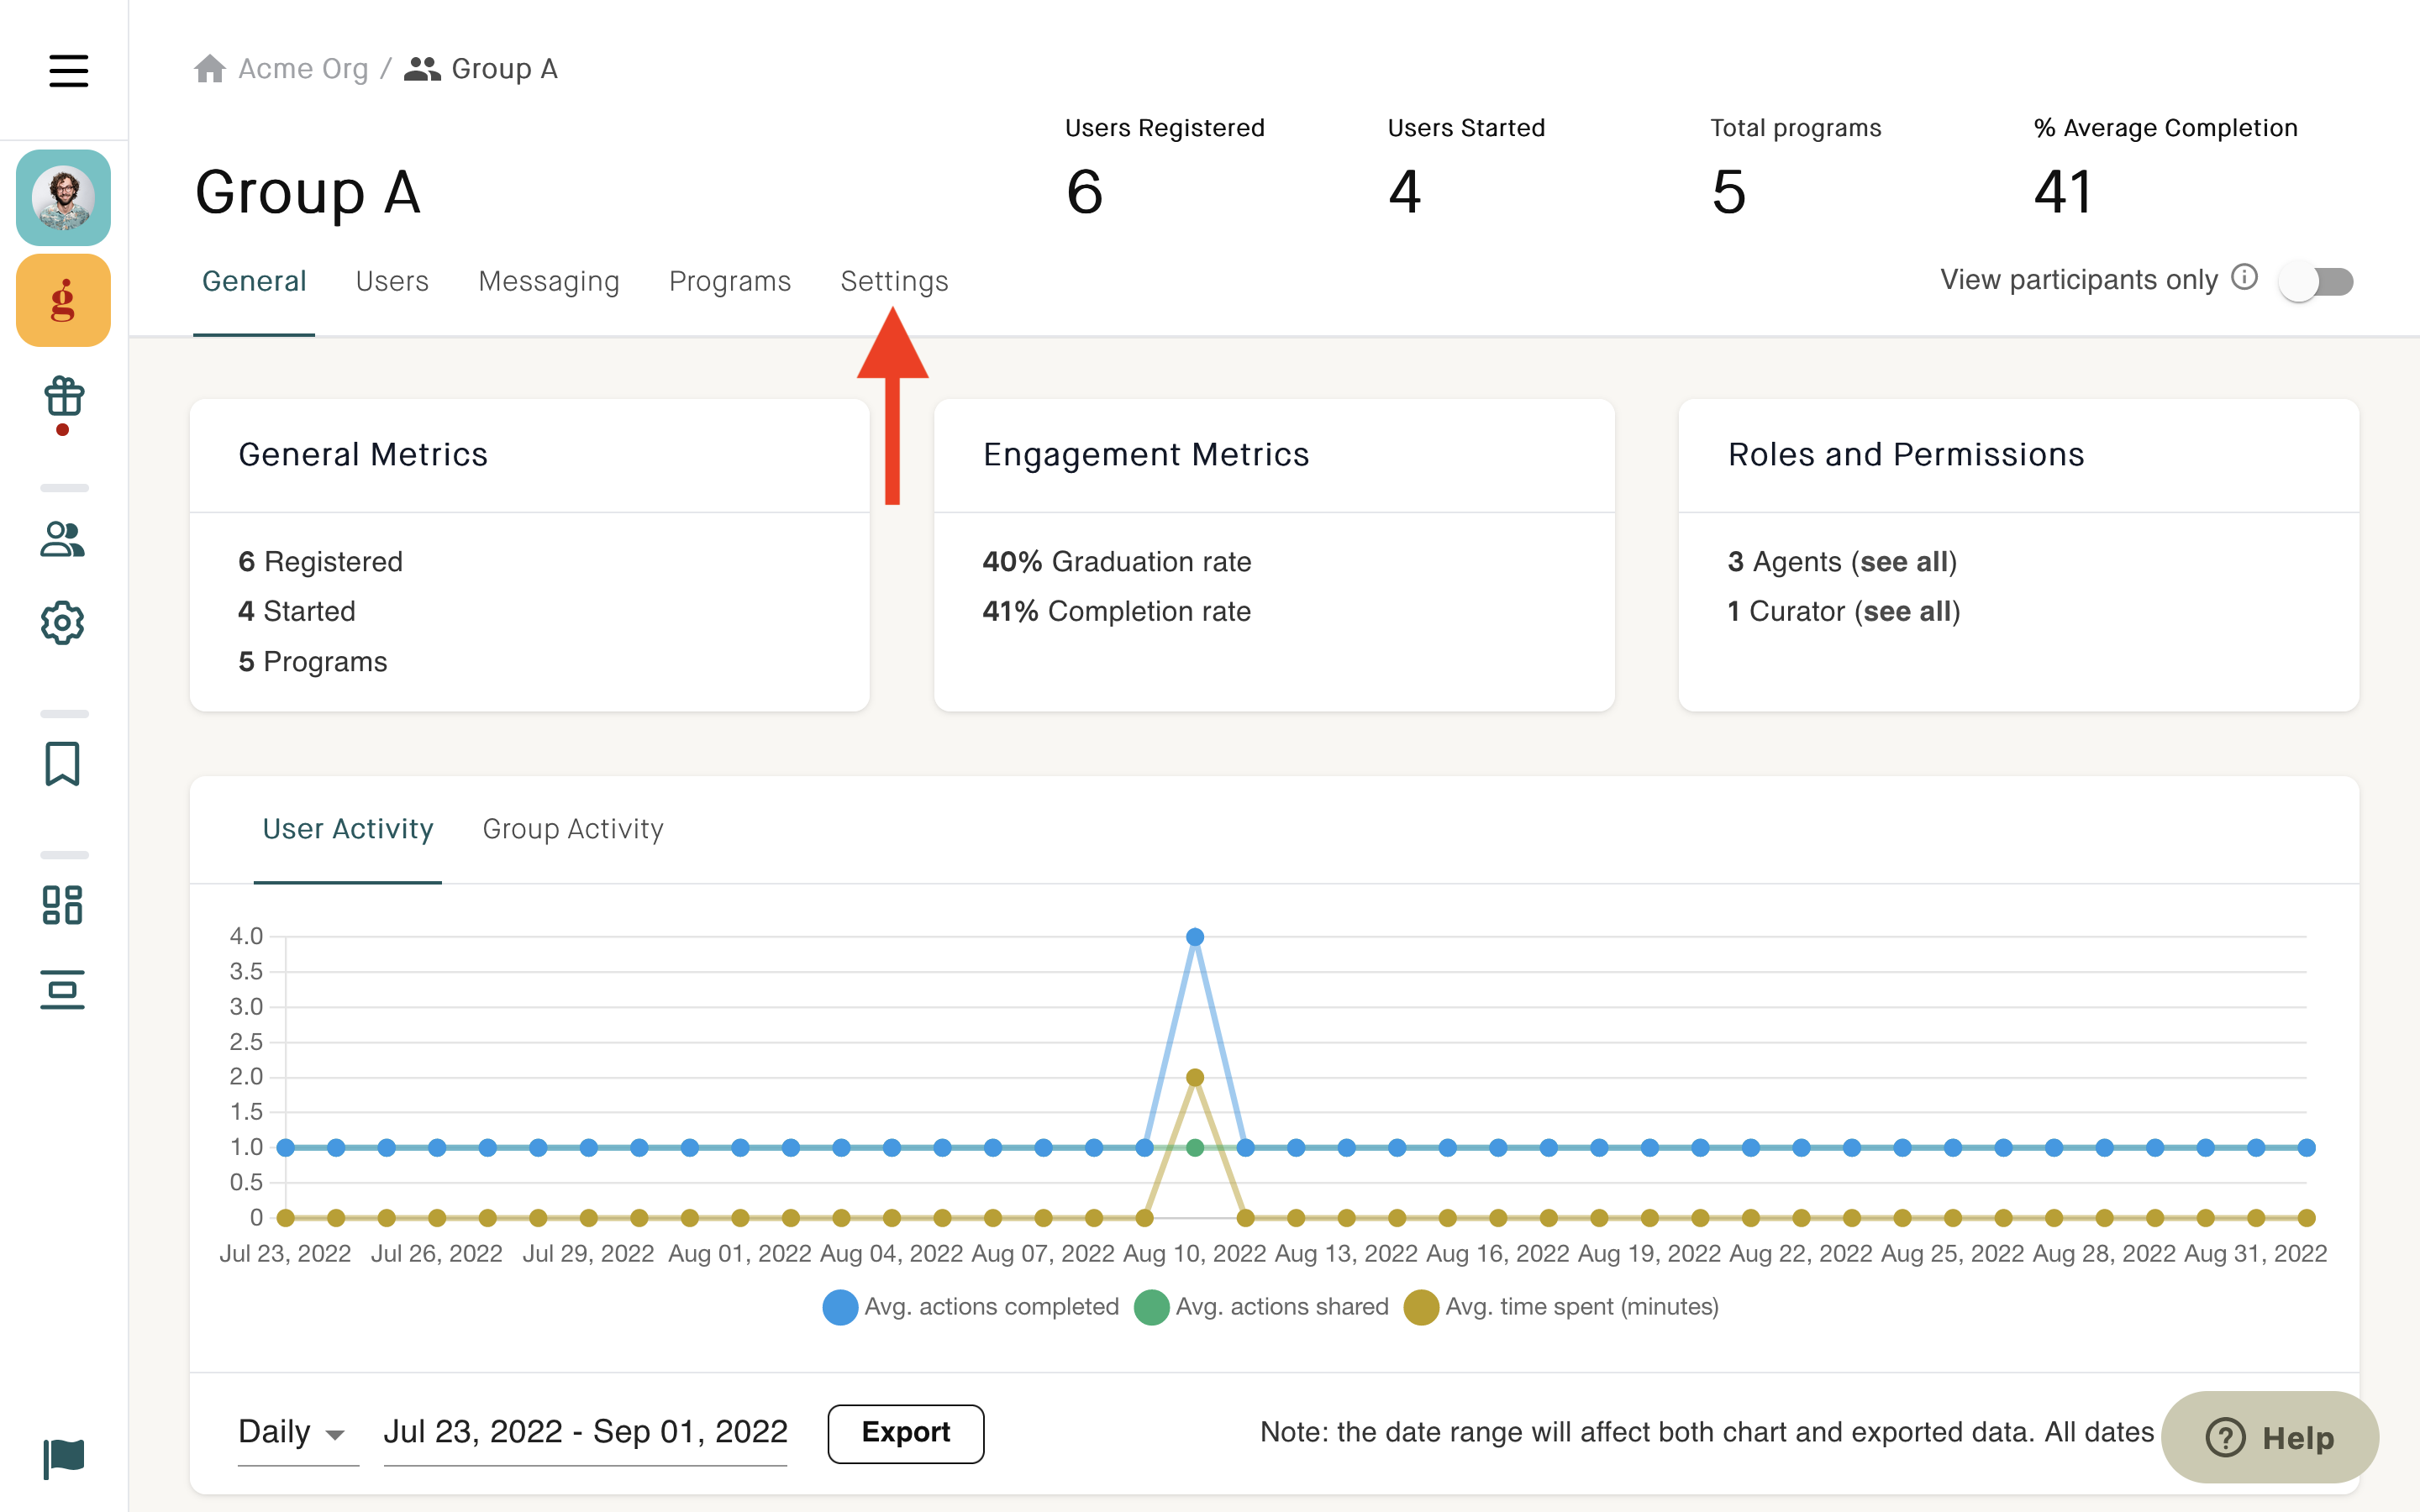This screenshot has height=1512, width=2420.
Task: Click '41% Completion rate' text
Action: [x=1117, y=611]
